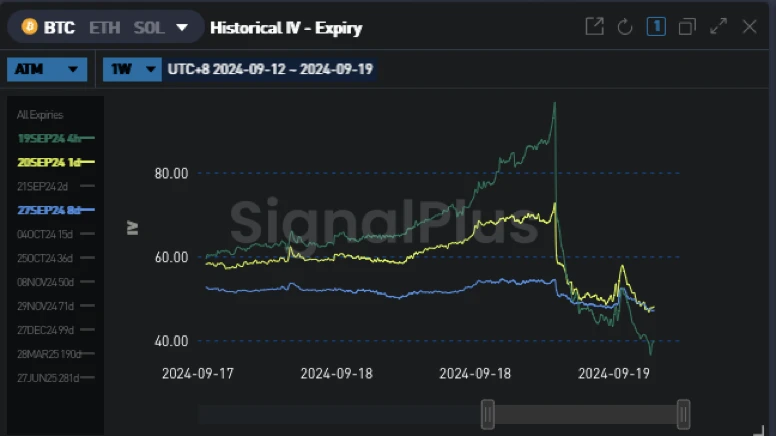Image resolution: width=776 pixels, height=436 pixels.
Task: Open the 1W time range dropdown
Action: (x=131, y=69)
